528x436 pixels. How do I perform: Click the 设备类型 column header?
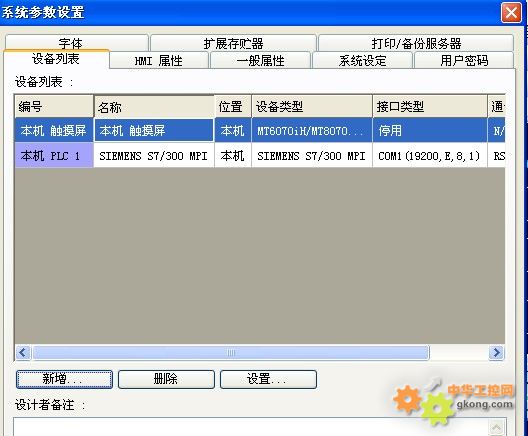(312, 107)
